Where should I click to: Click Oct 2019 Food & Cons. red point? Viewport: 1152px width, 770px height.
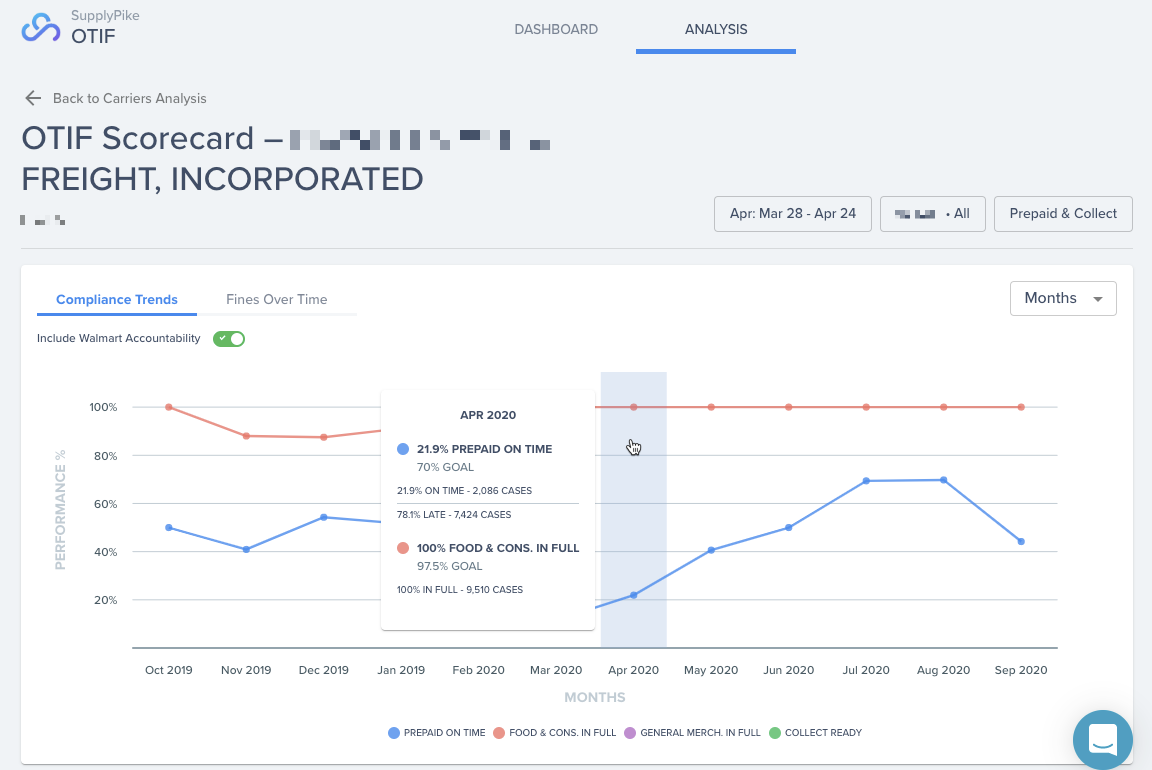pyautogui.click(x=169, y=407)
